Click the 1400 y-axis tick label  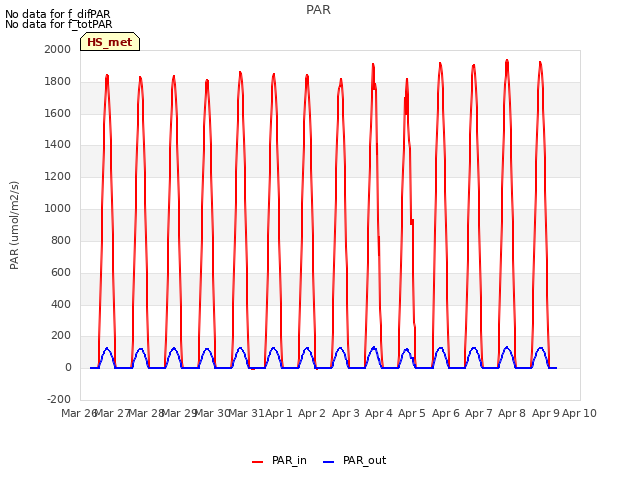(58, 144)
